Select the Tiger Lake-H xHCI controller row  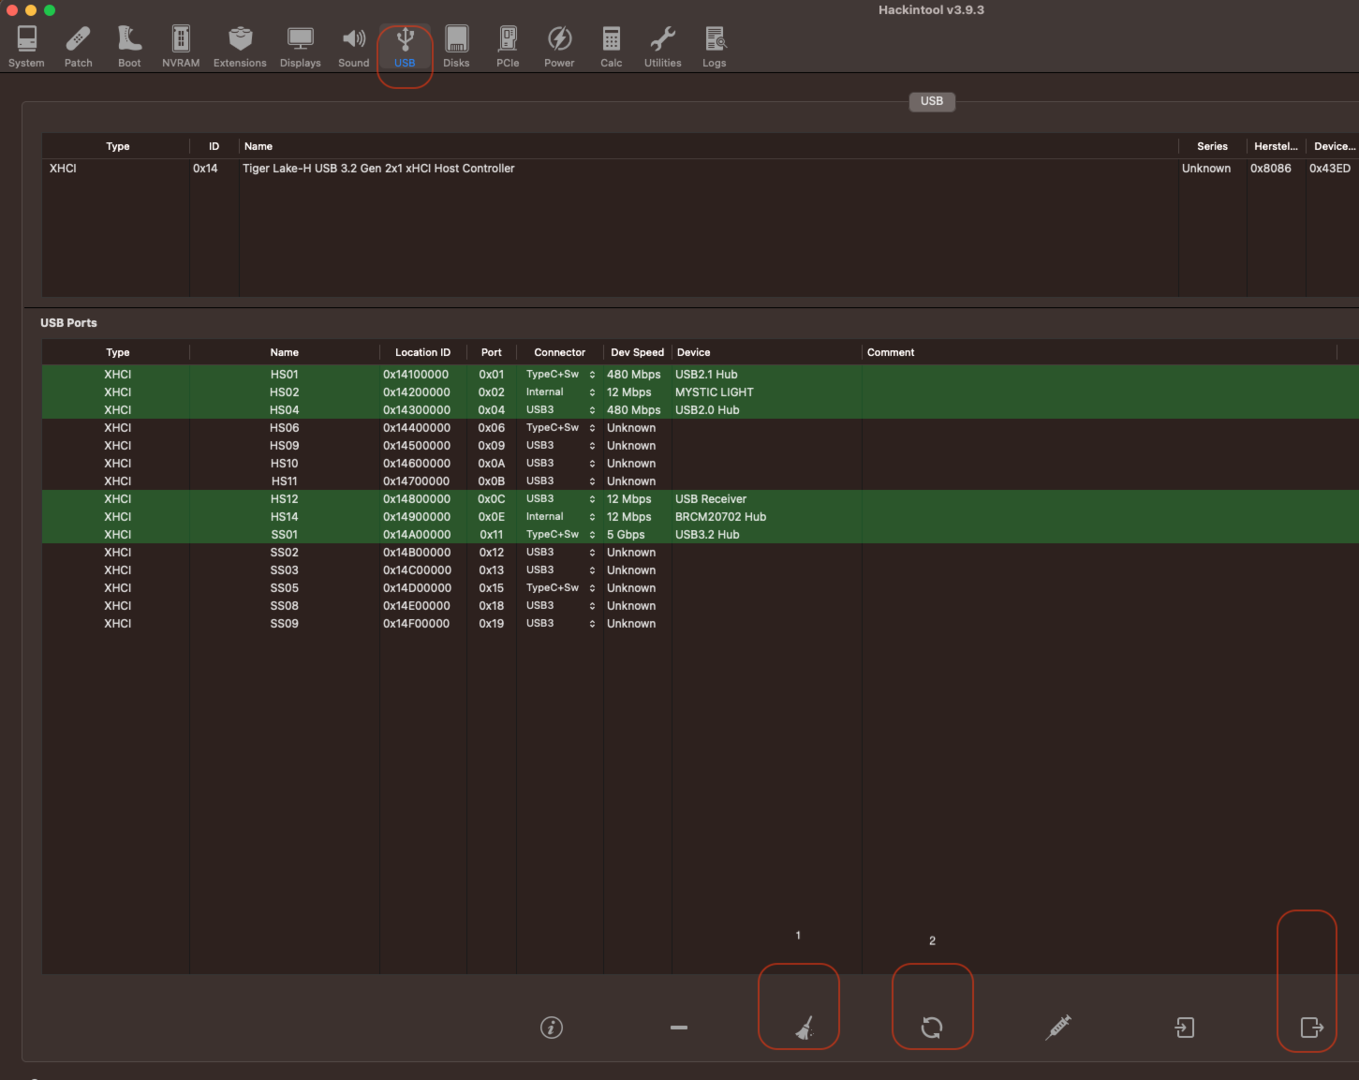[378, 169]
